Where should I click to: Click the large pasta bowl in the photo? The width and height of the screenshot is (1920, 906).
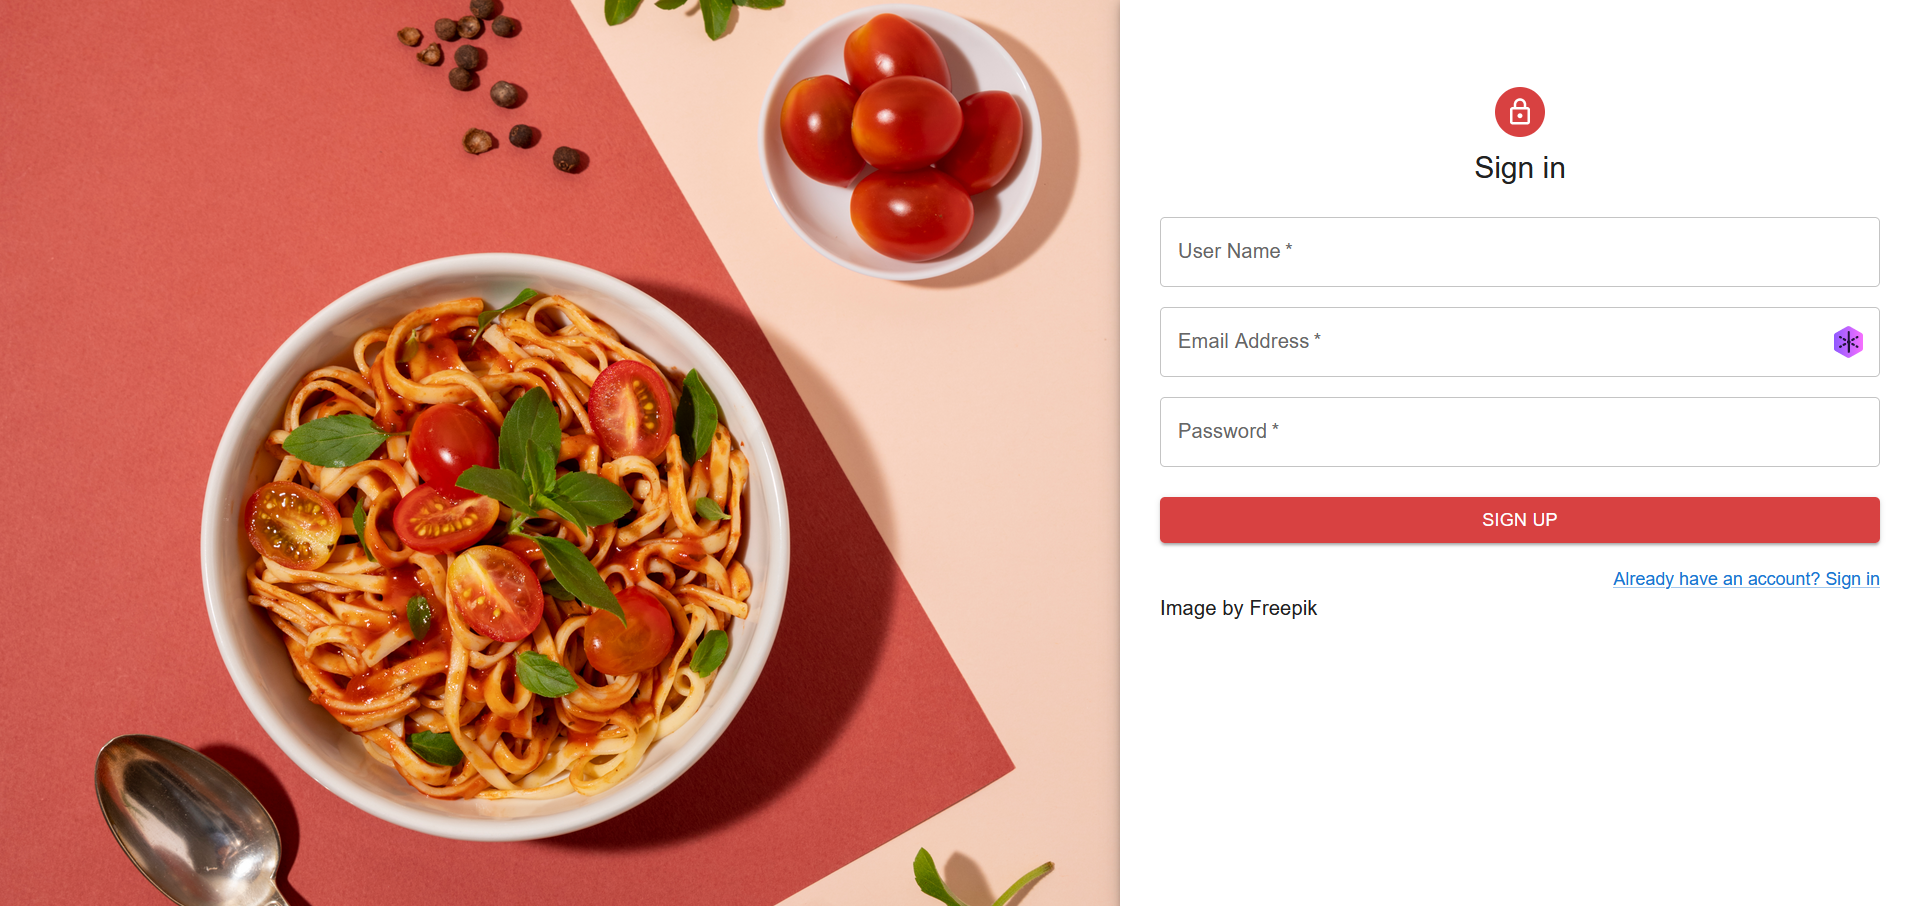pos(495,547)
